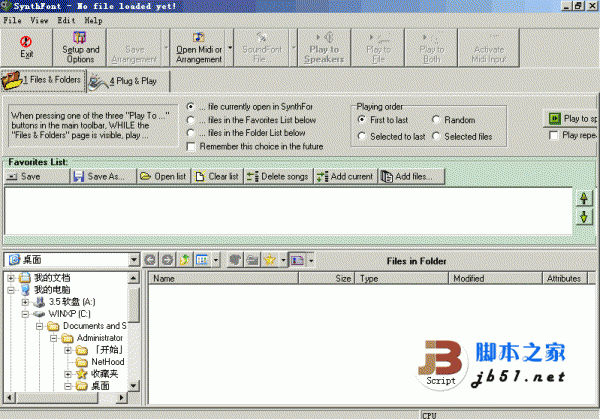Click Play to Speakers in toolbar
Viewport: 600px width, 419px height.
click(324, 47)
